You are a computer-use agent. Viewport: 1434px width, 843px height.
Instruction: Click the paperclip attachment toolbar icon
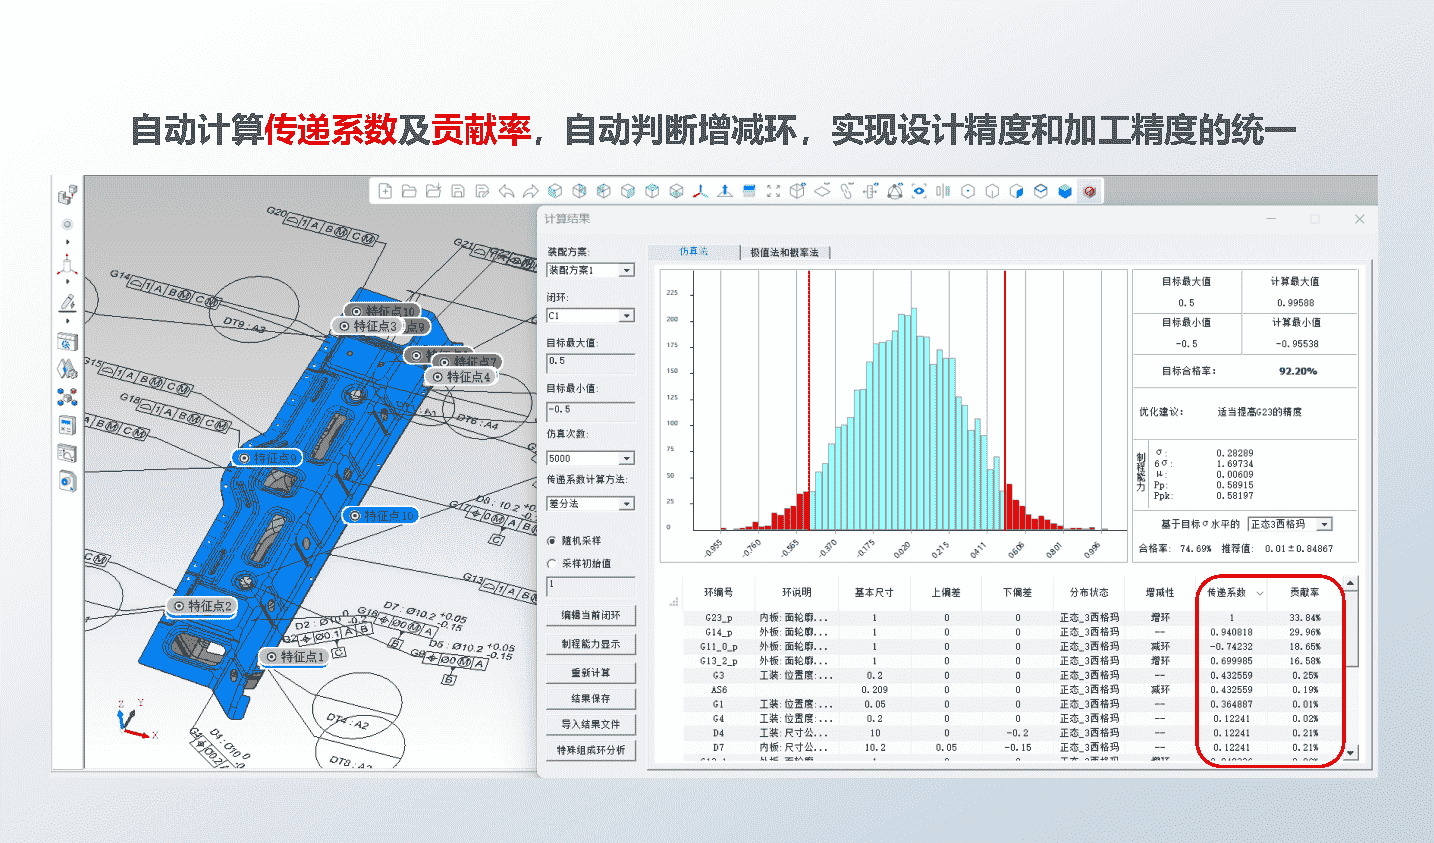847,191
